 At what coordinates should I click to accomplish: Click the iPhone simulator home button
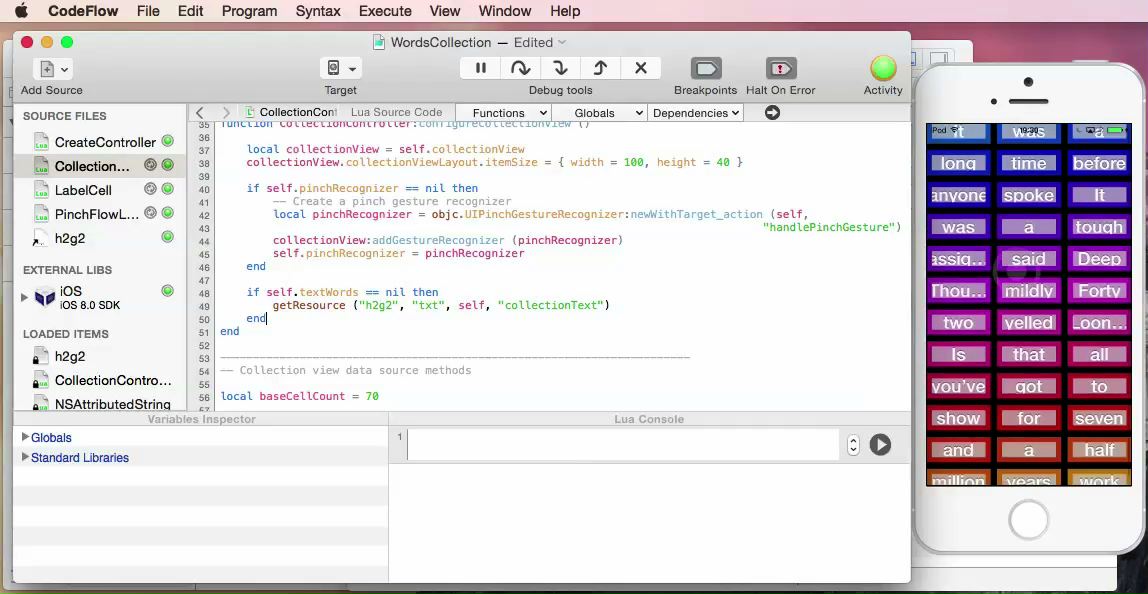click(x=1029, y=520)
